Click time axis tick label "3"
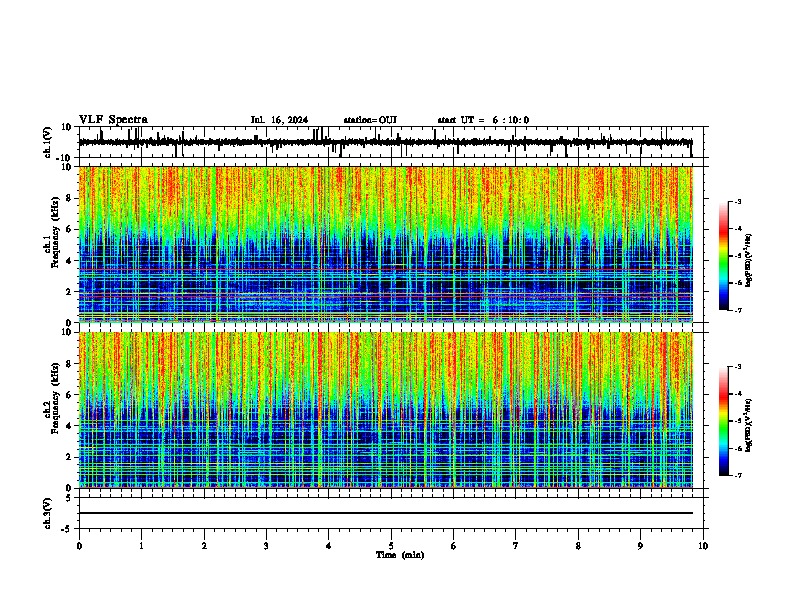792x612 pixels. (266, 546)
